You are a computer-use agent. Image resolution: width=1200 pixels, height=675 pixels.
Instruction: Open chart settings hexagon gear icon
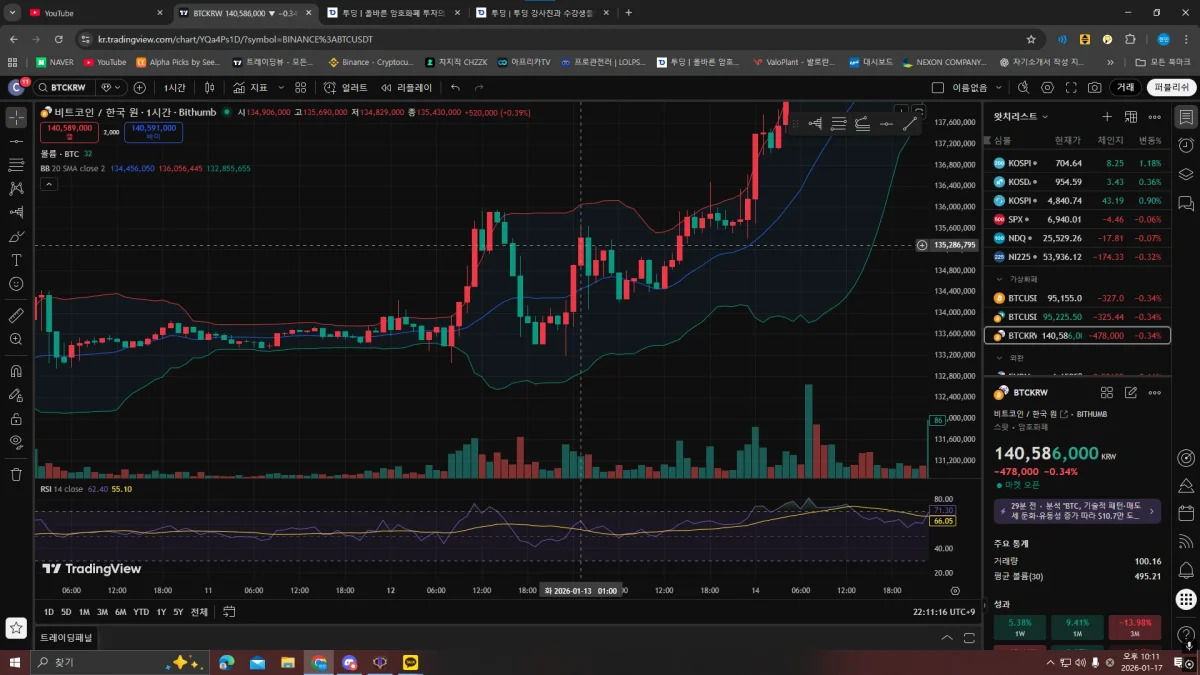1047,88
